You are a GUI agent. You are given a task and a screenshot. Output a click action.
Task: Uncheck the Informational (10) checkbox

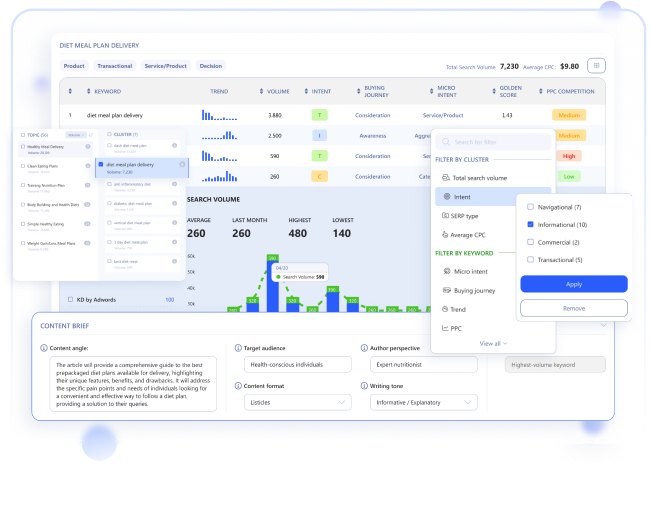(530, 224)
